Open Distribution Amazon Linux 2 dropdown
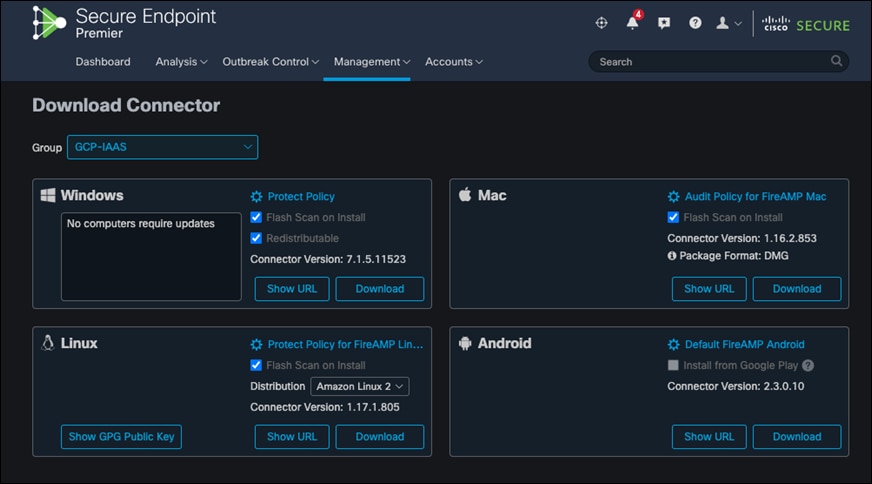 359,386
